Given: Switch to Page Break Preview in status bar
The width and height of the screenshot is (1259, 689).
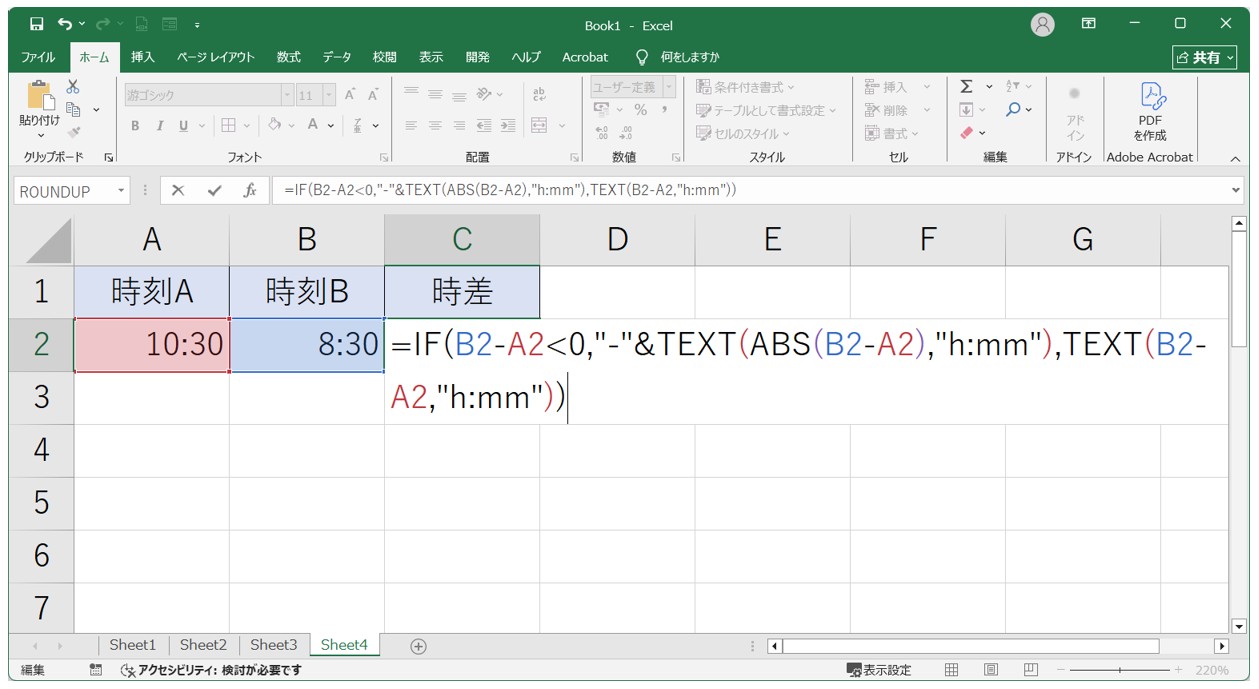Looking at the screenshot, I should point(1031,670).
